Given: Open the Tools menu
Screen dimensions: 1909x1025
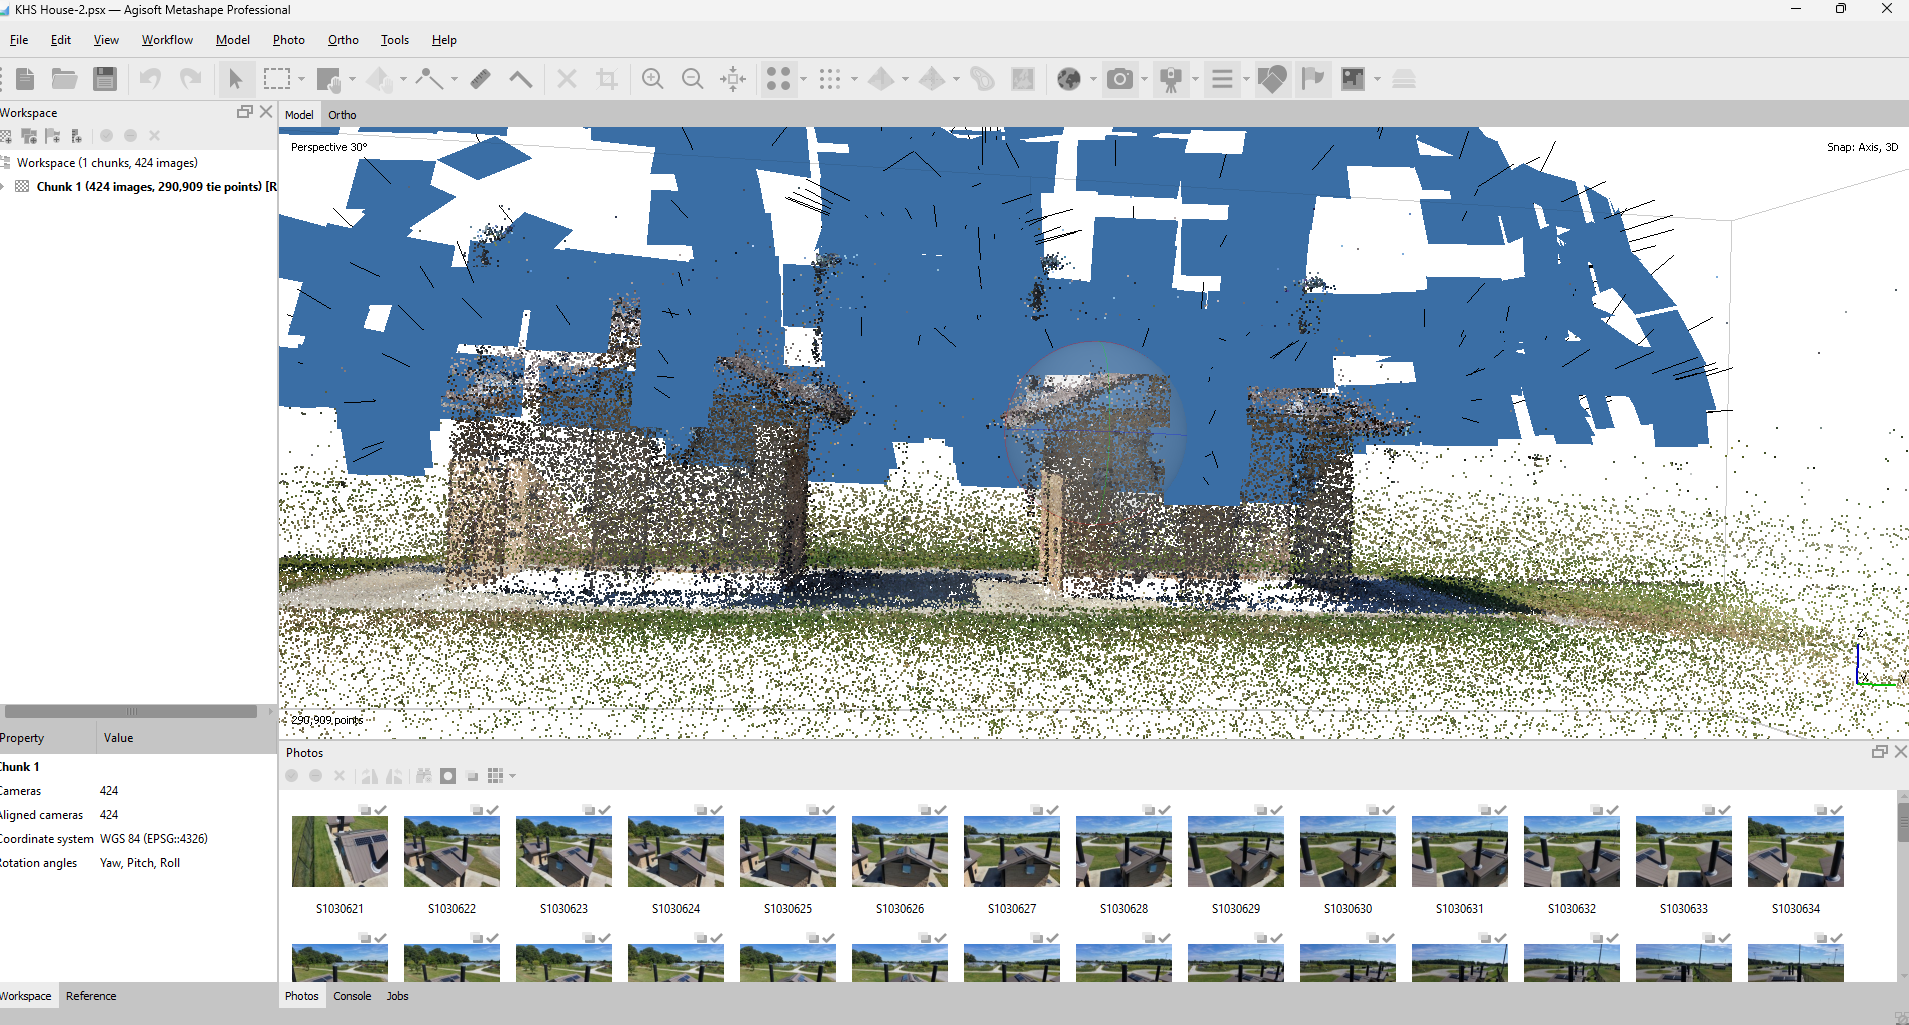Looking at the screenshot, I should tap(395, 40).
